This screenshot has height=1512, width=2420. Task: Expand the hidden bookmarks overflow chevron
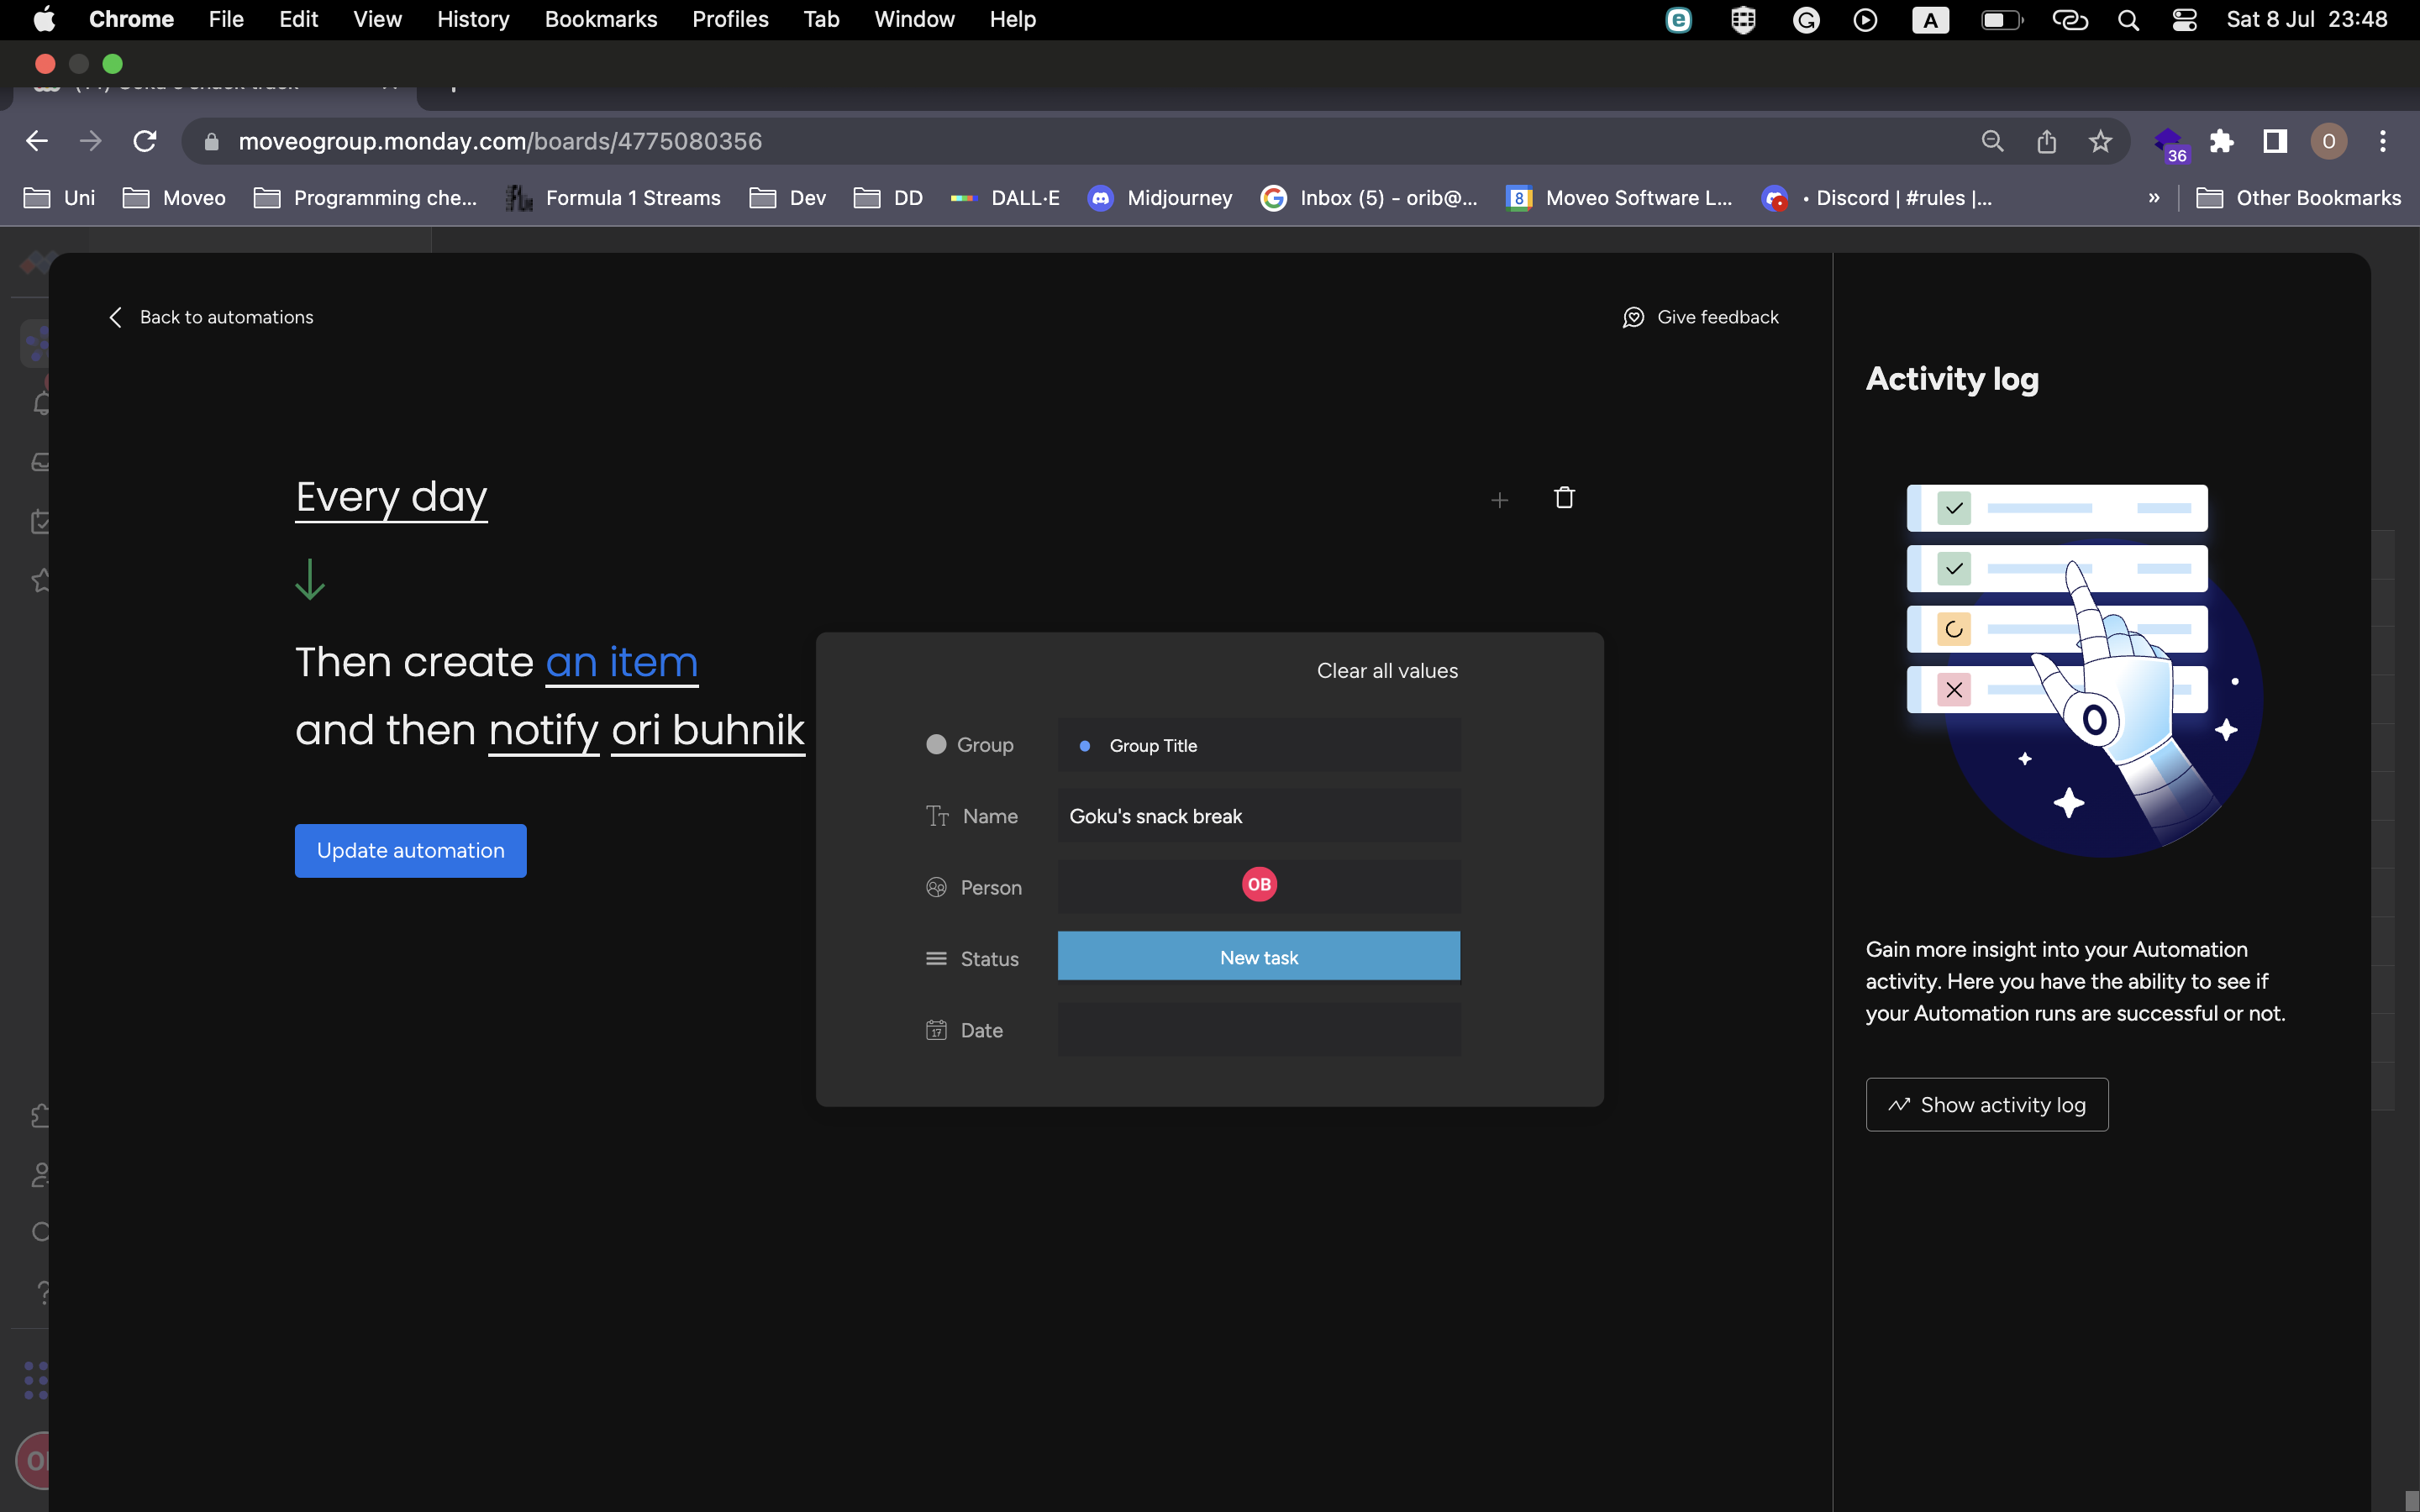click(2153, 198)
